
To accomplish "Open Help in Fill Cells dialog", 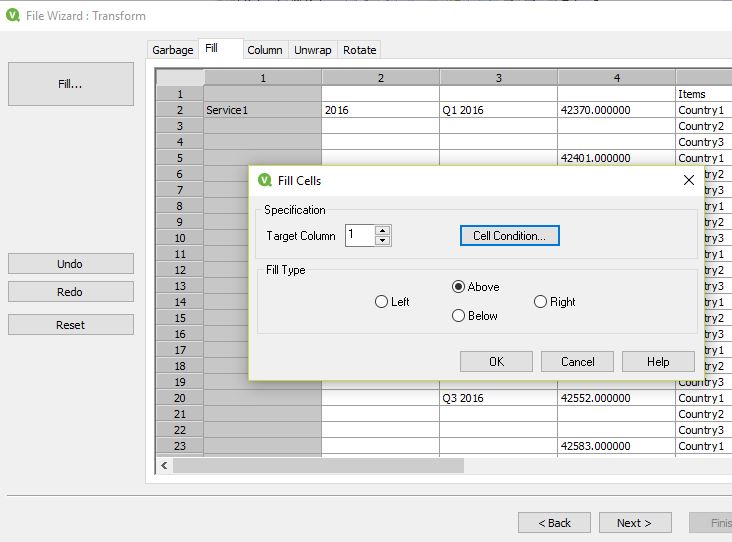I will coord(658,362).
